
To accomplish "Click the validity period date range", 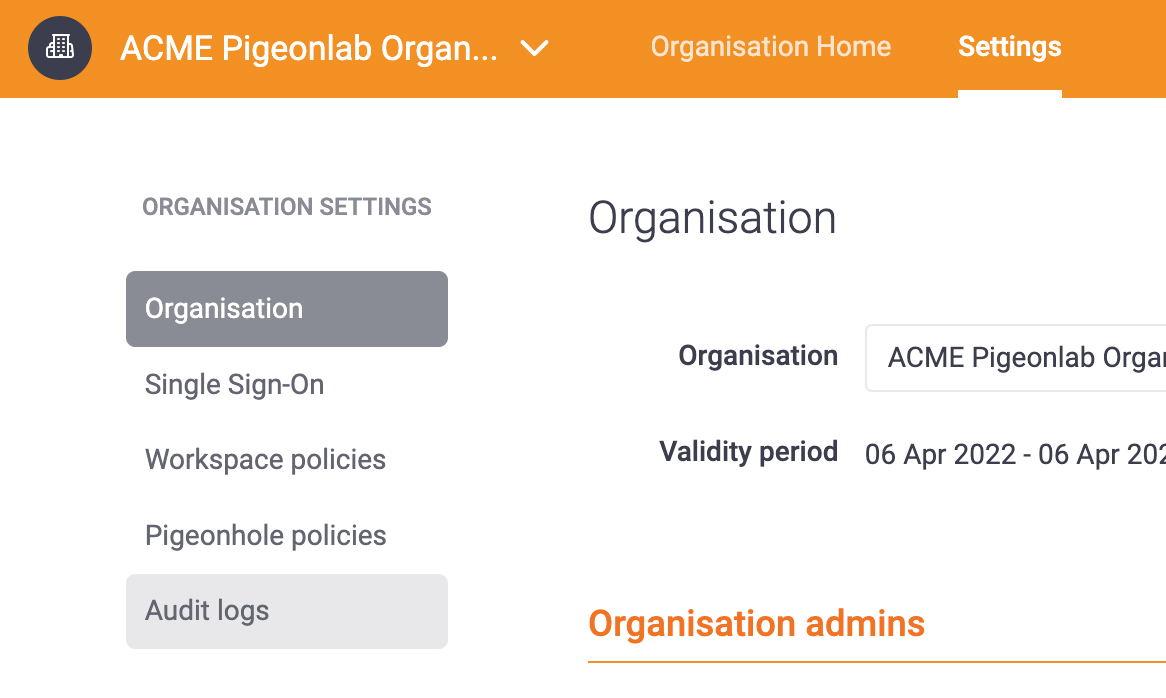I will (x=1013, y=453).
